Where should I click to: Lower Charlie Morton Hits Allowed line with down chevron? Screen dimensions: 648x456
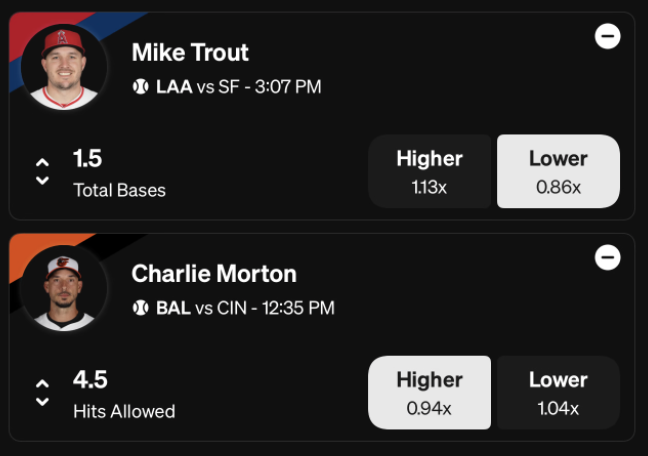point(42,401)
